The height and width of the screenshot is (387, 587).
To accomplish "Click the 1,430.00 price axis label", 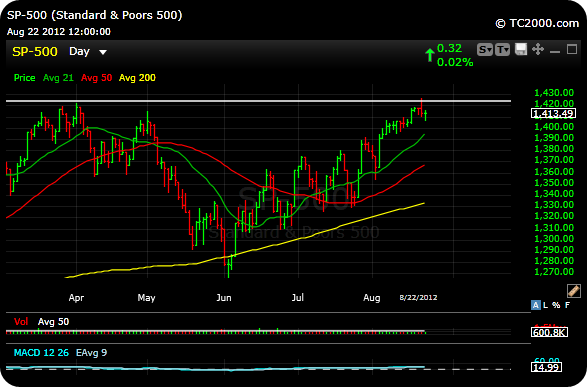I will point(554,92).
